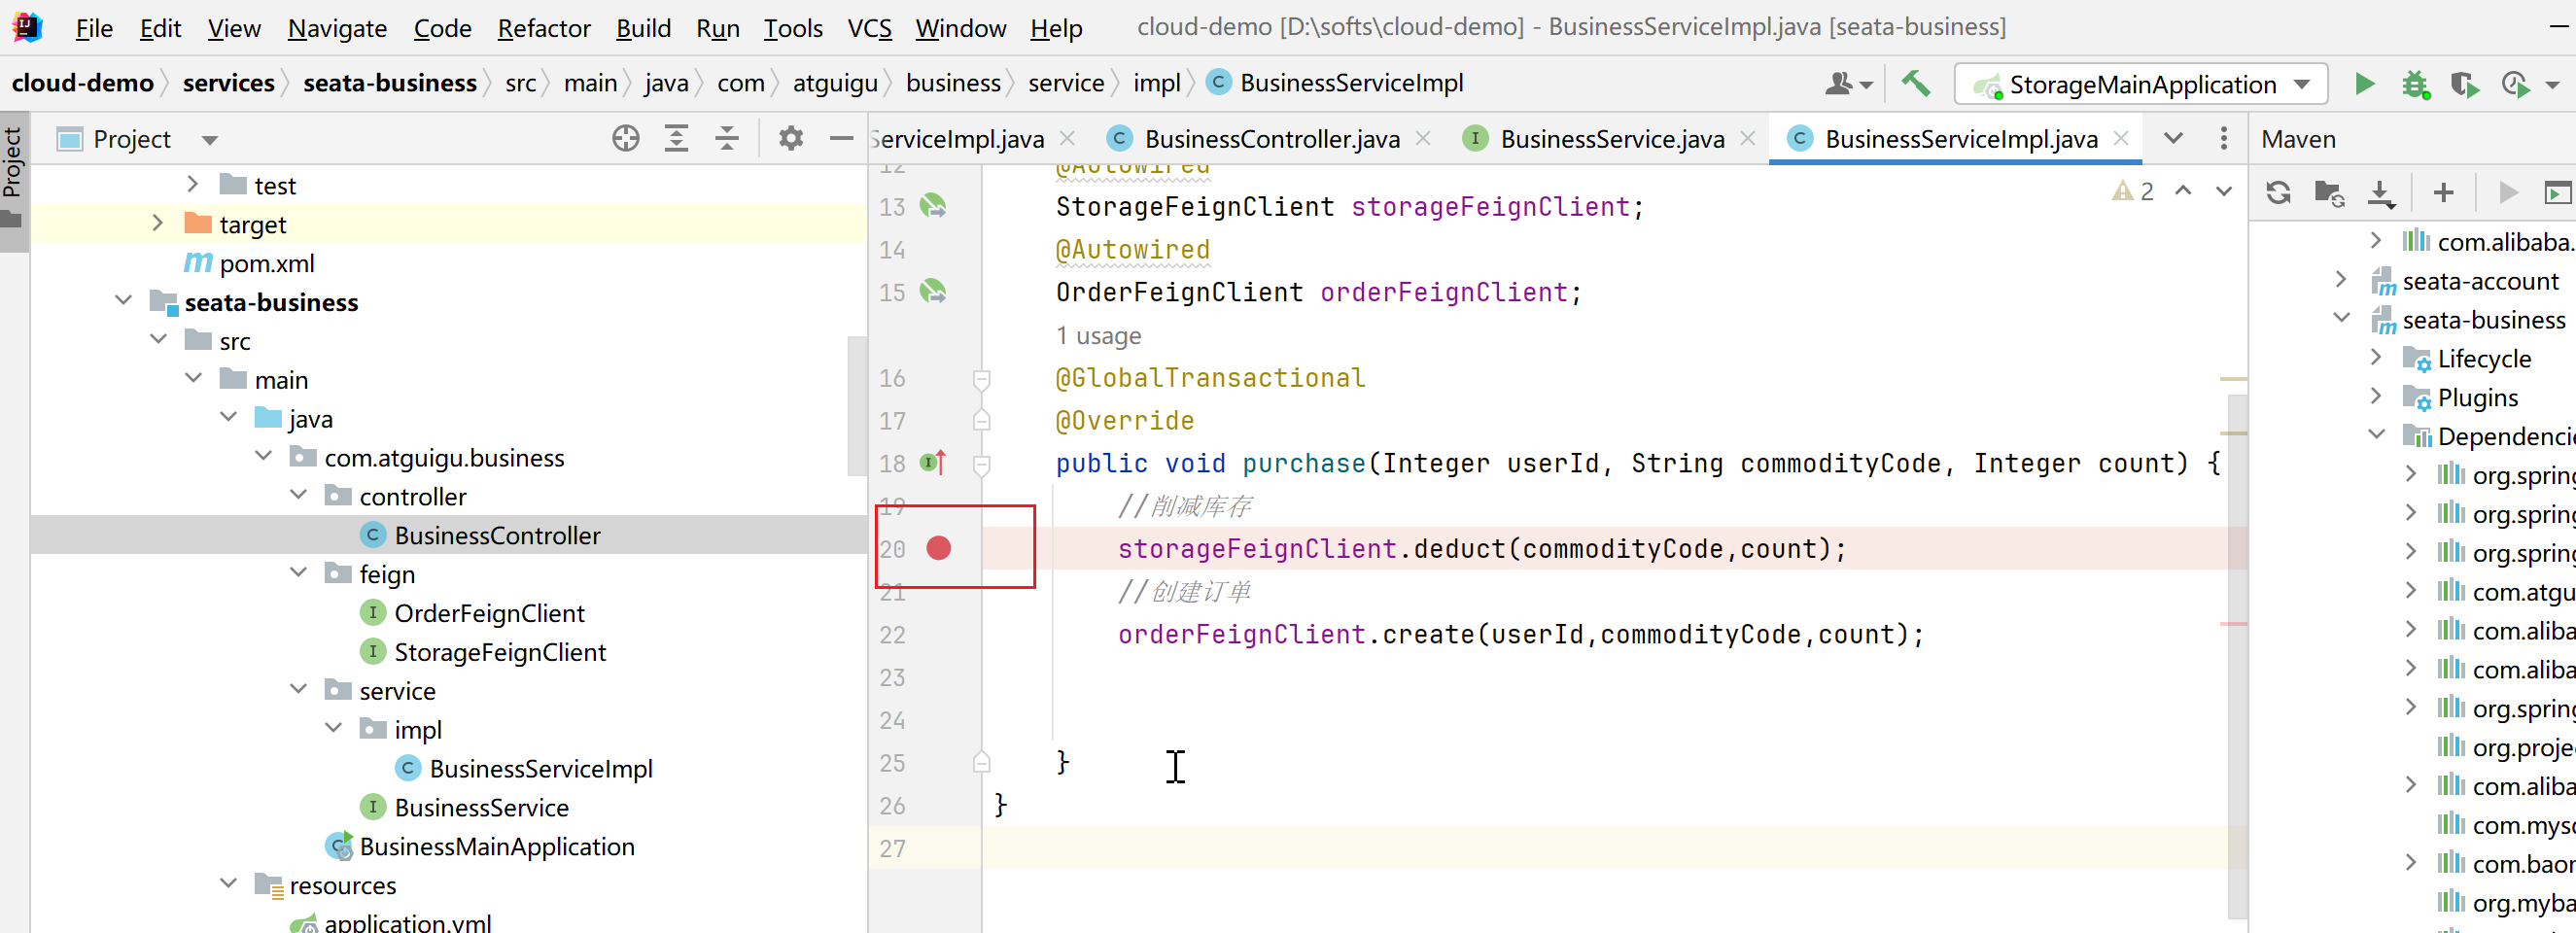Go to previous highlighted error arrow
Screen dimensions: 2576x933
[x=2183, y=191]
